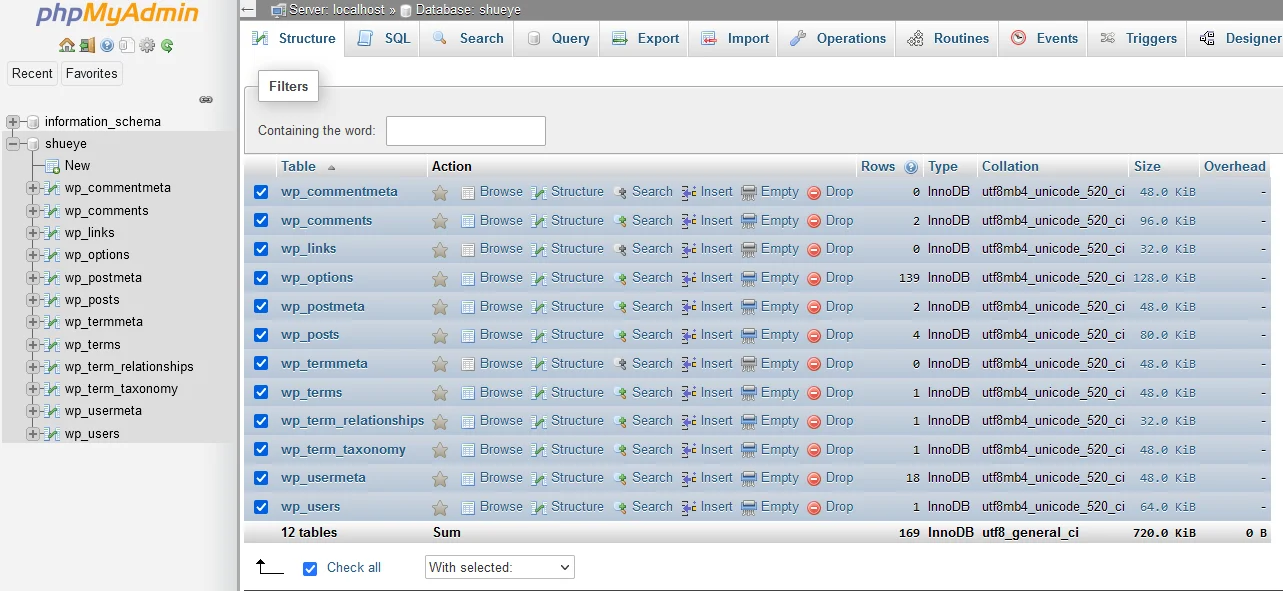The height and width of the screenshot is (591, 1283).
Task: Click the green reload navigation icon
Action: [x=167, y=45]
